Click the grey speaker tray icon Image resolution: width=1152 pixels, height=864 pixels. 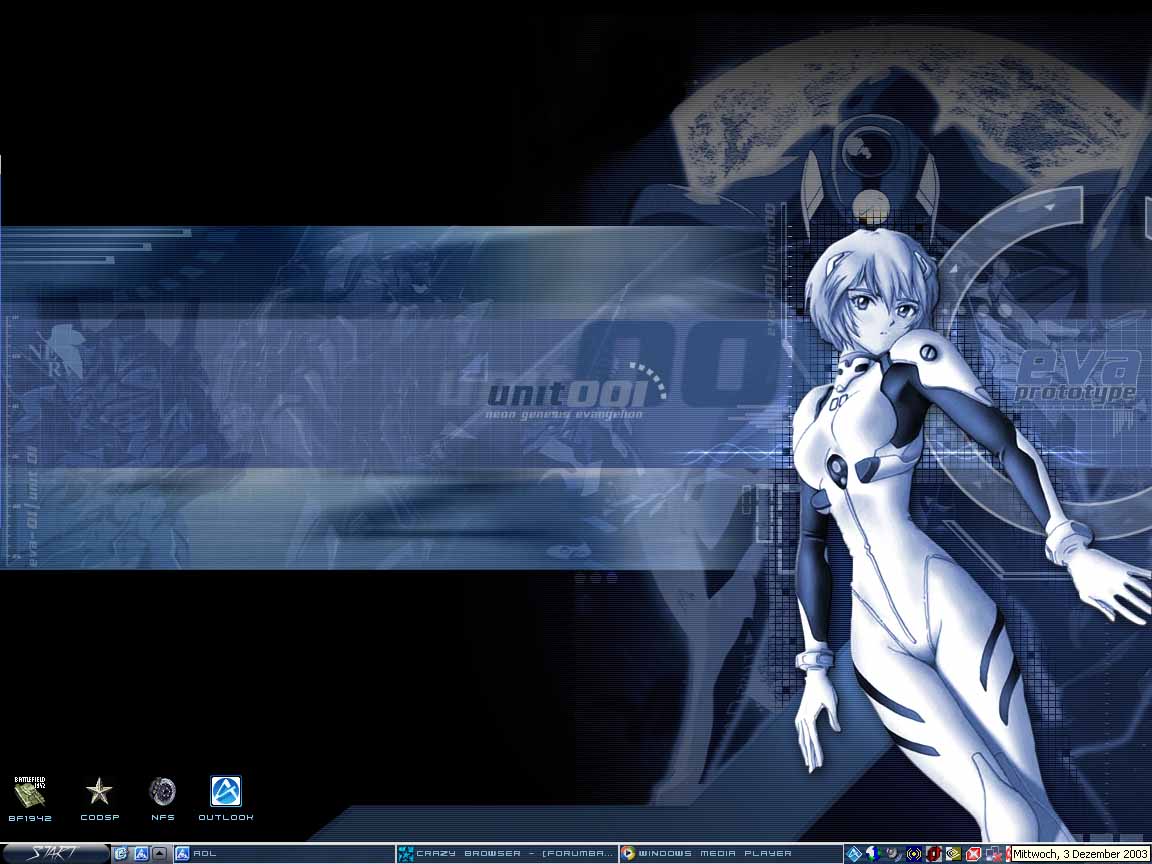tap(893, 854)
